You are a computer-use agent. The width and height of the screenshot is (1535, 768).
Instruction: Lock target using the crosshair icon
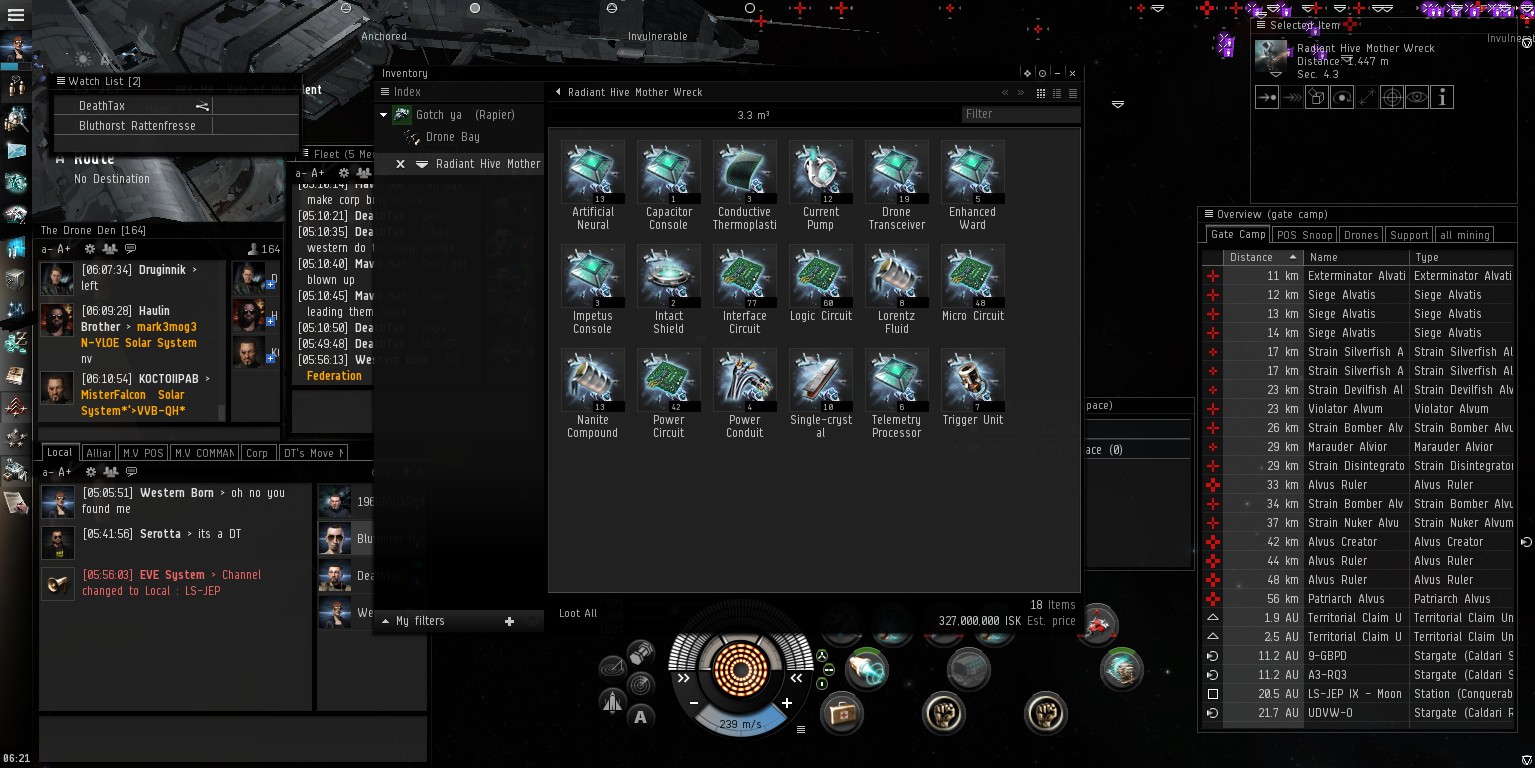(x=1392, y=97)
